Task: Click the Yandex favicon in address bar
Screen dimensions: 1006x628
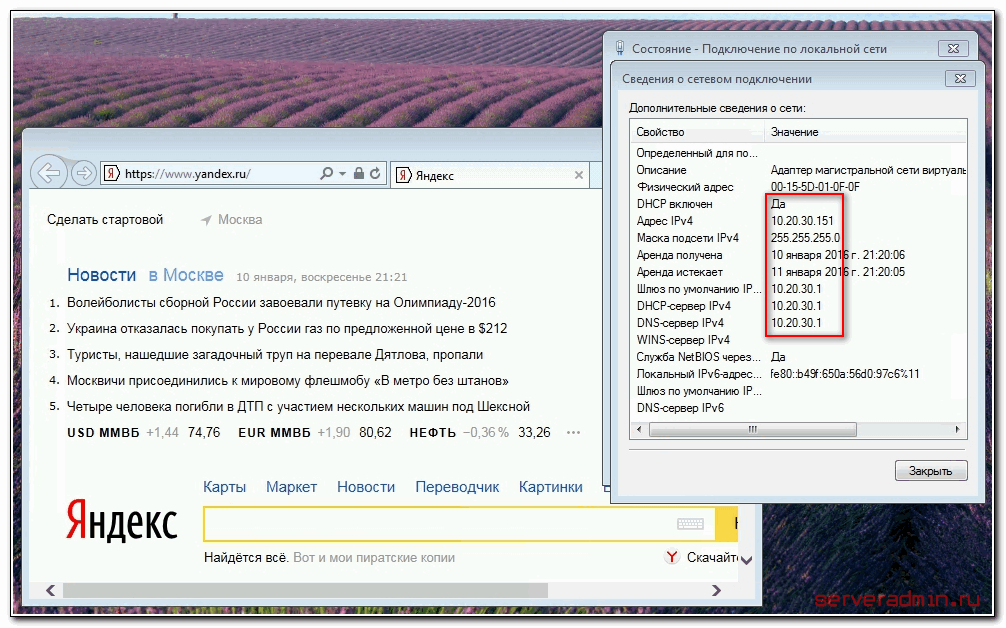Action: pos(112,173)
